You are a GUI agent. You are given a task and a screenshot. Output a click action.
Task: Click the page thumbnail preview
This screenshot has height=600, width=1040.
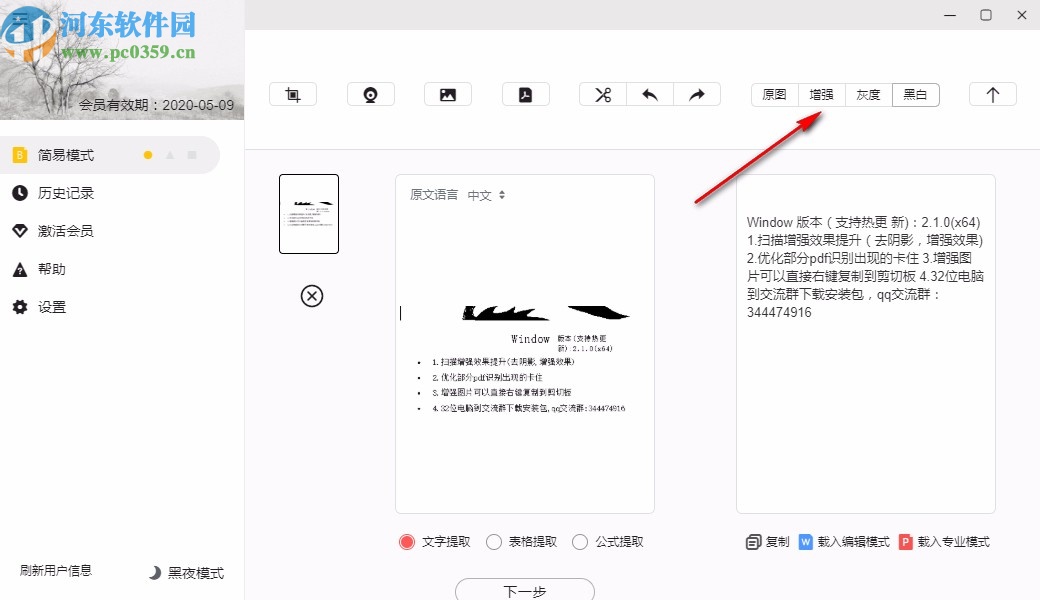coord(310,213)
